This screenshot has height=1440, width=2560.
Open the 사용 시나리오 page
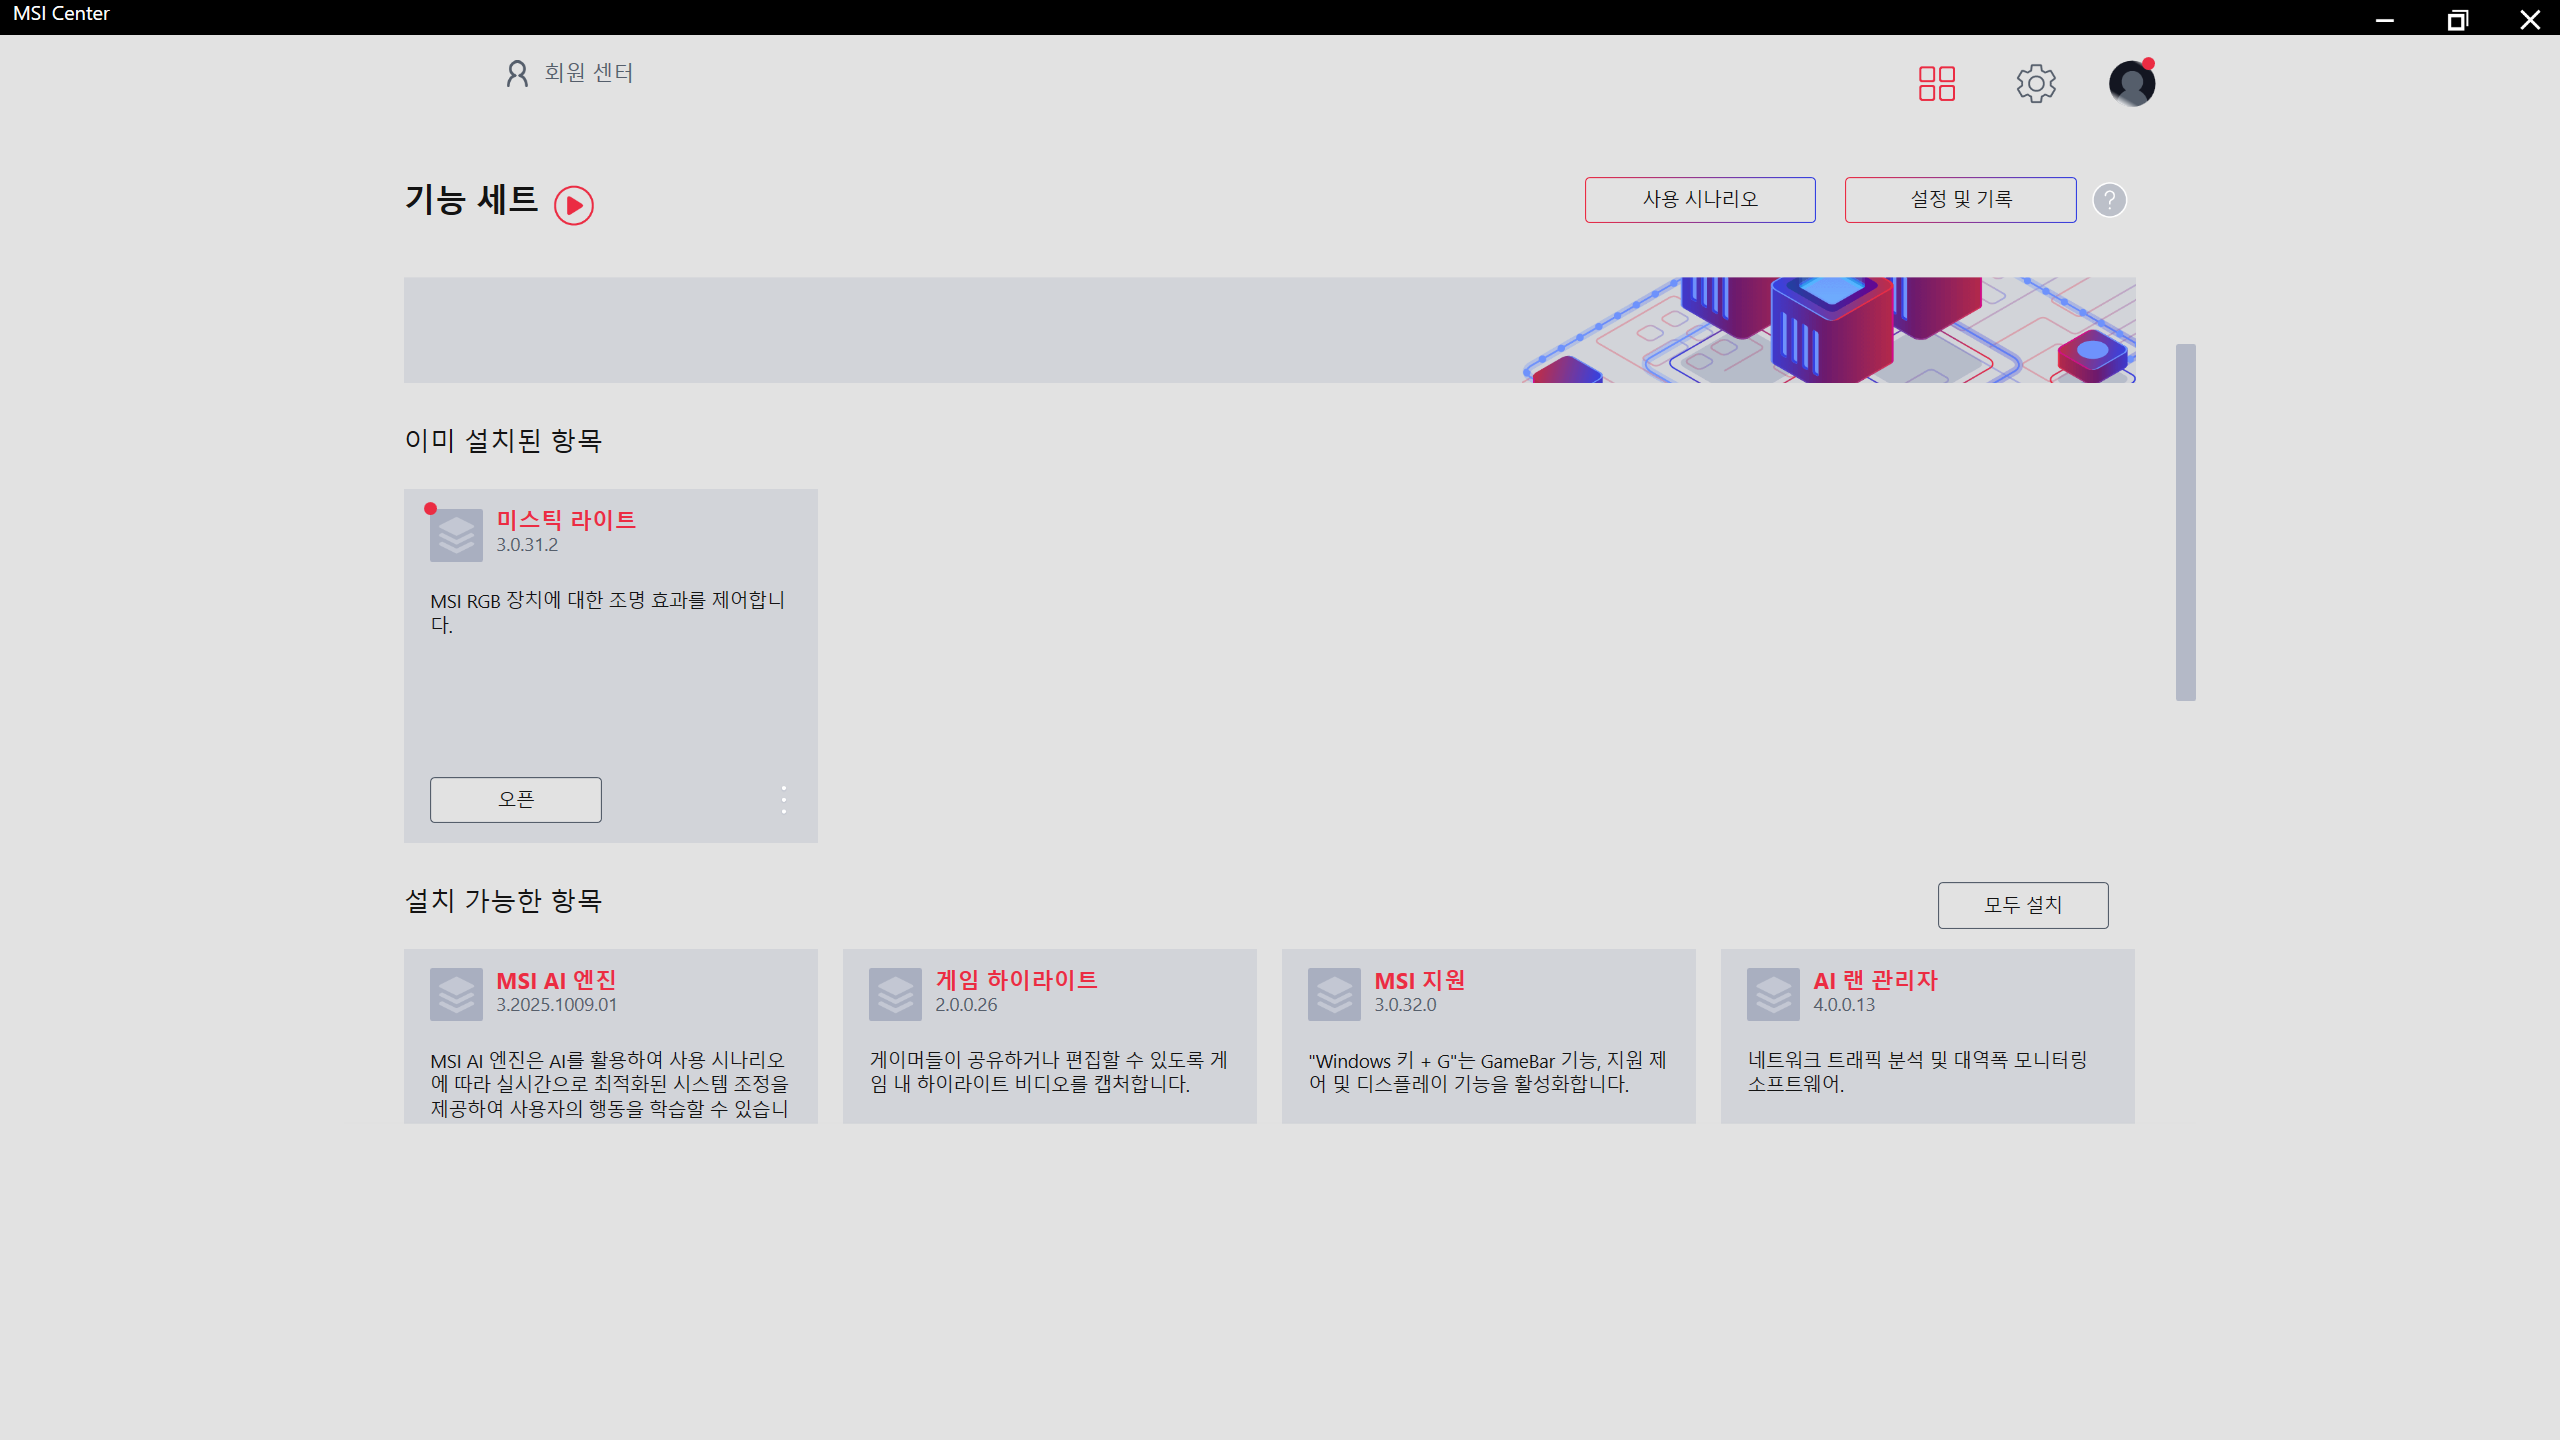[1700, 200]
